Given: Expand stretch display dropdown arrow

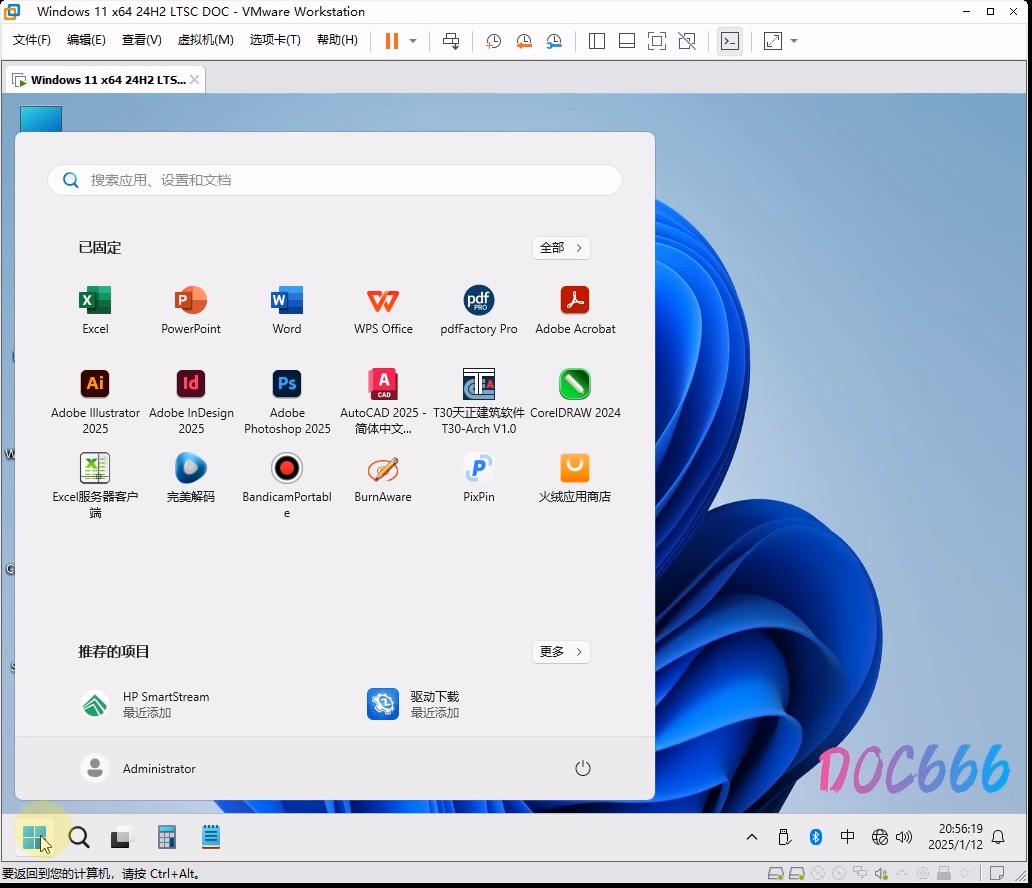Looking at the screenshot, I should [x=794, y=41].
